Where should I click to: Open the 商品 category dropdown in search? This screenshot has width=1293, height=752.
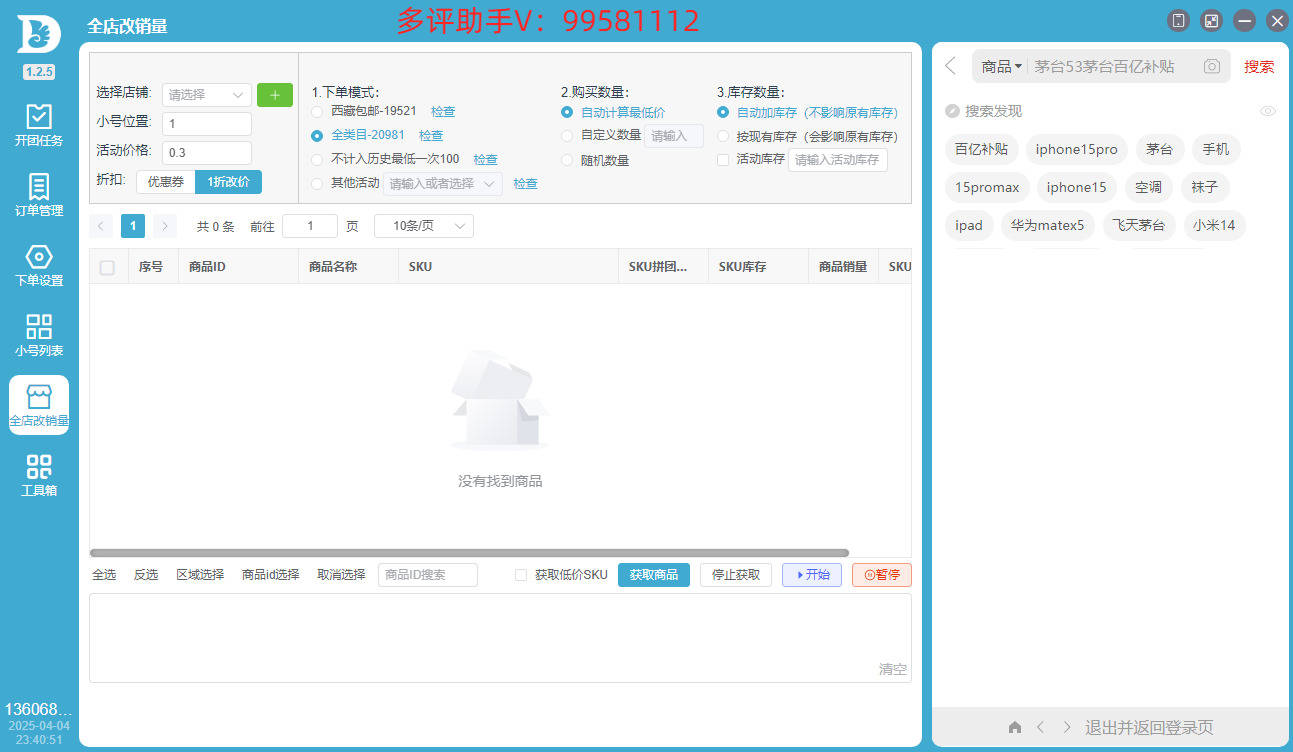[x=1000, y=66]
